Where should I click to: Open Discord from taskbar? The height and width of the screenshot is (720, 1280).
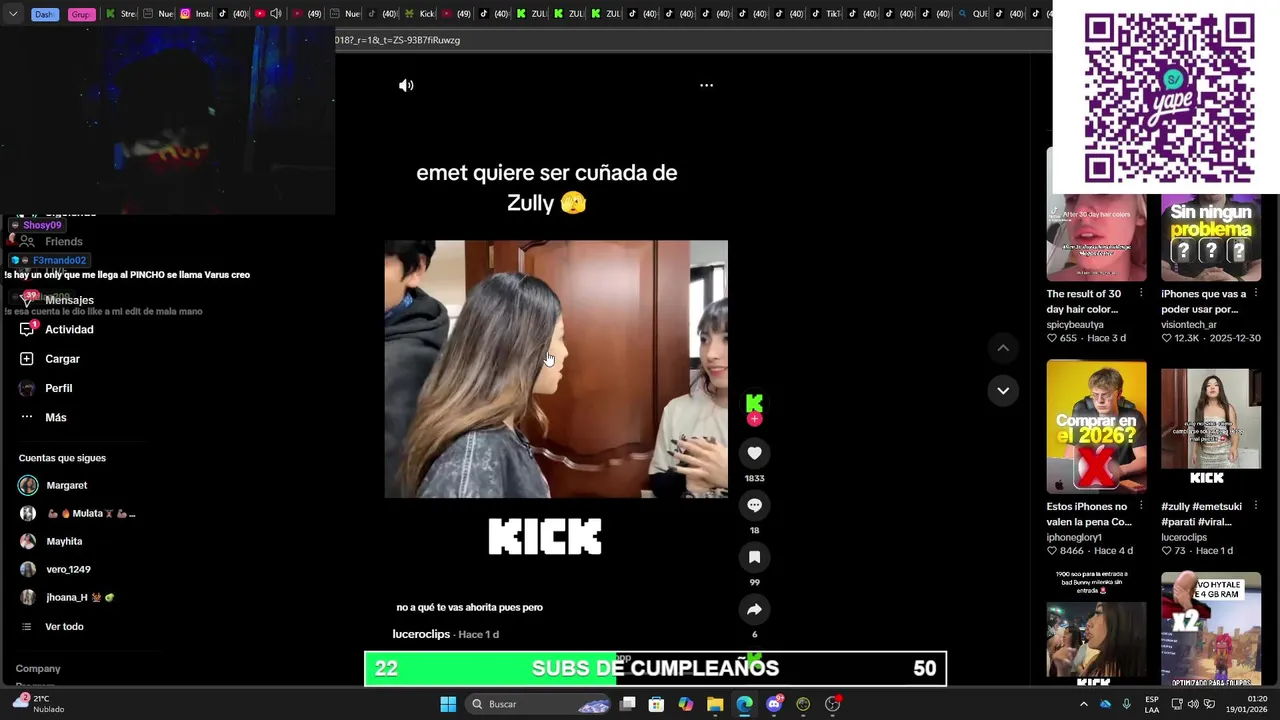[774, 704]
